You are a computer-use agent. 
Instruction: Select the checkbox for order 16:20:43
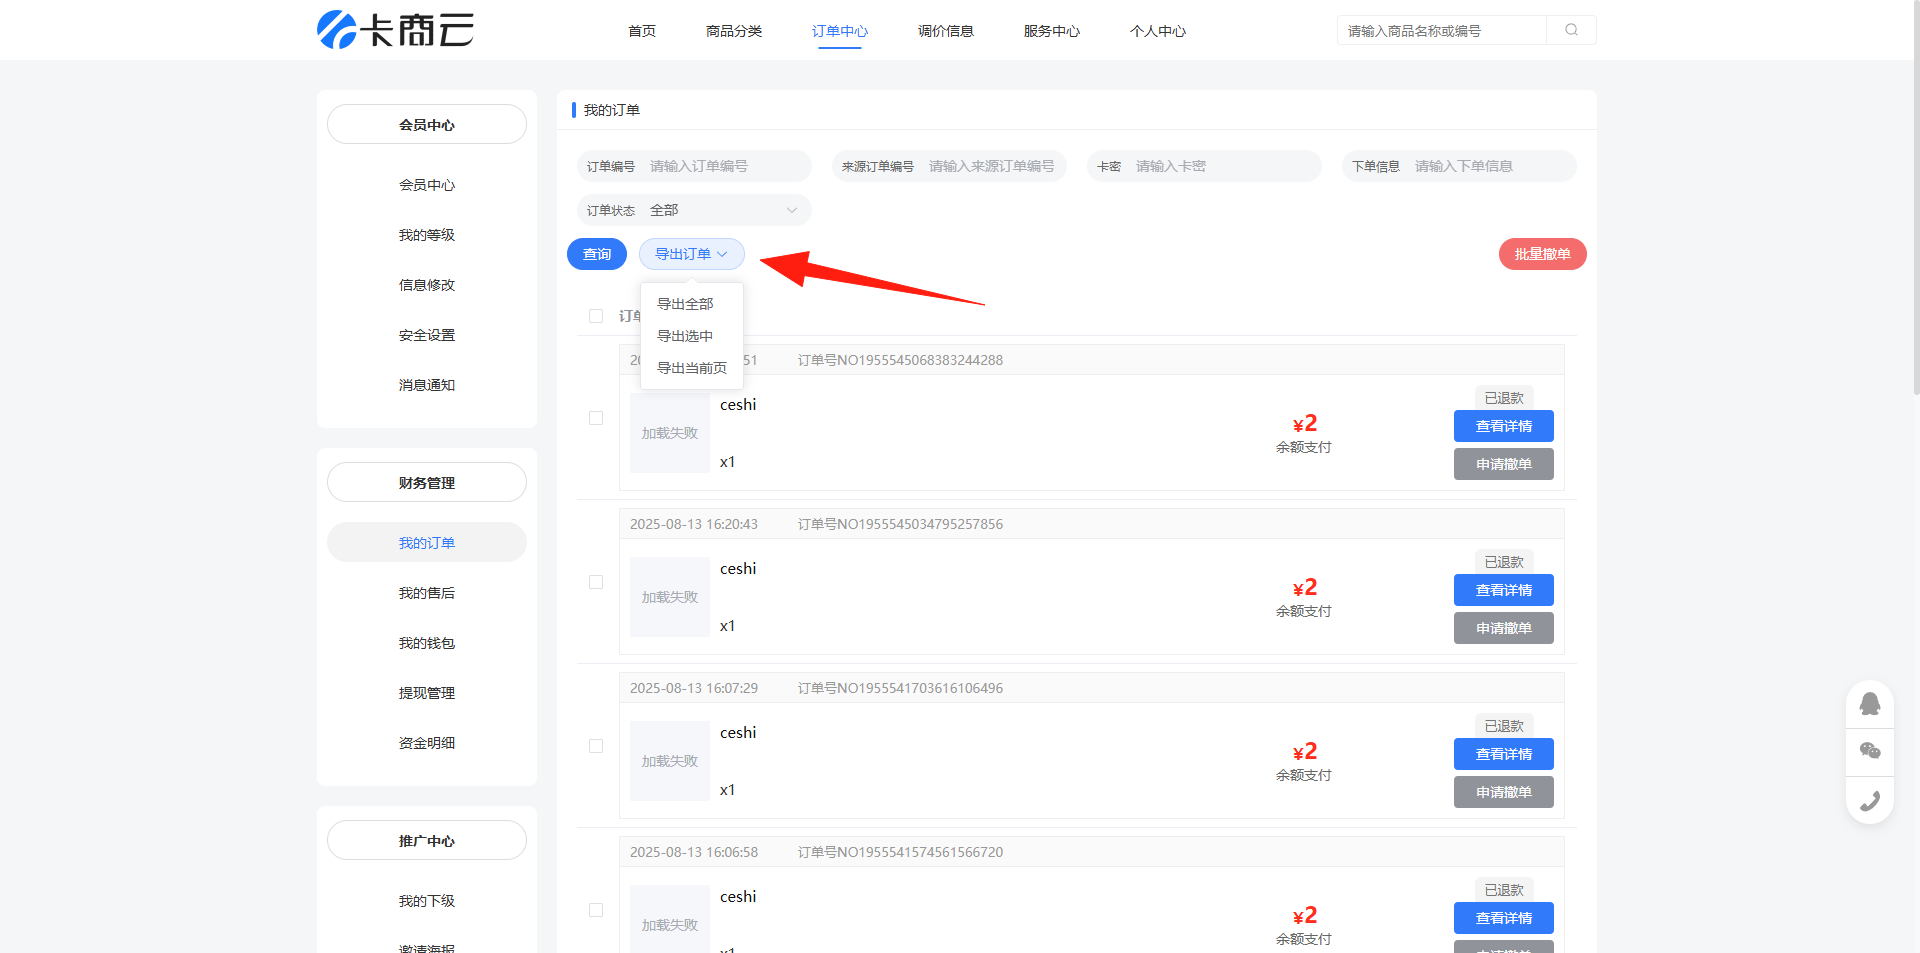596,582
